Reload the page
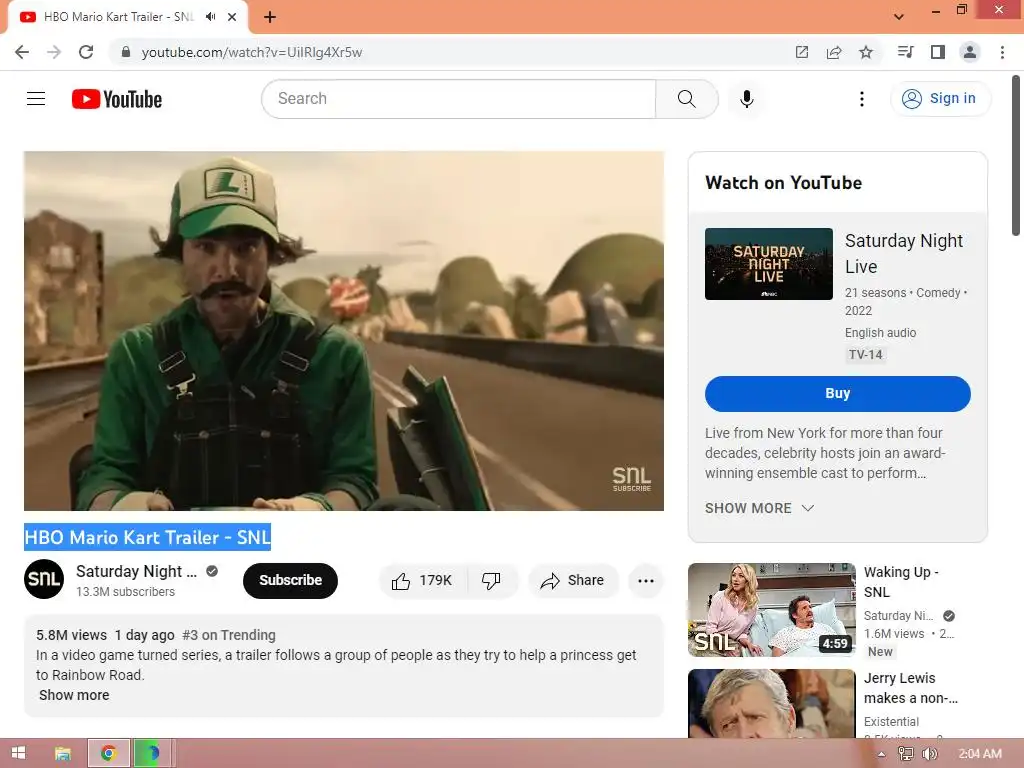 86,52
